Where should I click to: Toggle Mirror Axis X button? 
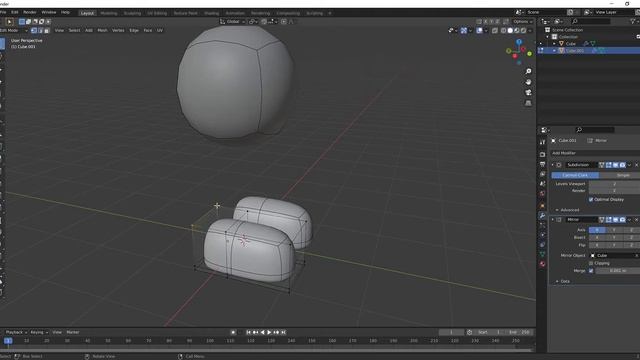[x=597, y=230]
